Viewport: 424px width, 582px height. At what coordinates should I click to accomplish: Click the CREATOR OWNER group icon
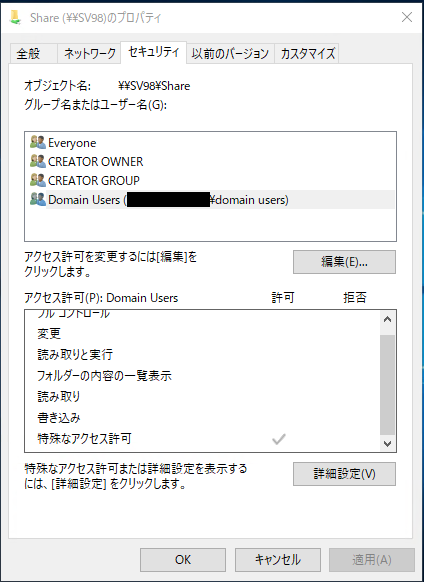pyautogui.click(x=38, y=161)
